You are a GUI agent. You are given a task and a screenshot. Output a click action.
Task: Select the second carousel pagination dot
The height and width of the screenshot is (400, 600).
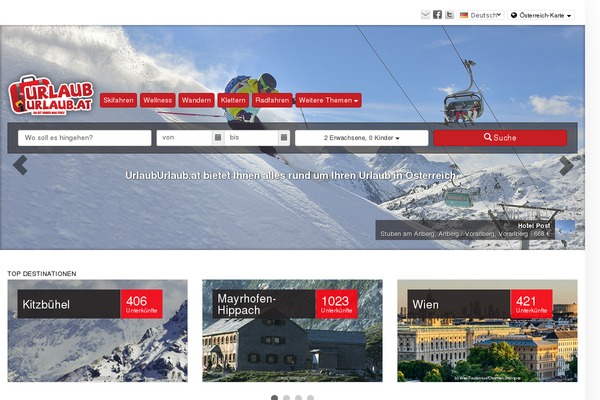286,398
